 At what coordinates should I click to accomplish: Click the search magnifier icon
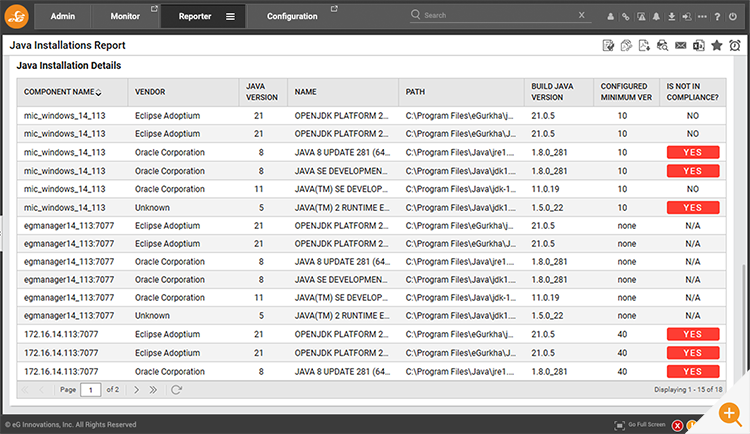point(416,14)
